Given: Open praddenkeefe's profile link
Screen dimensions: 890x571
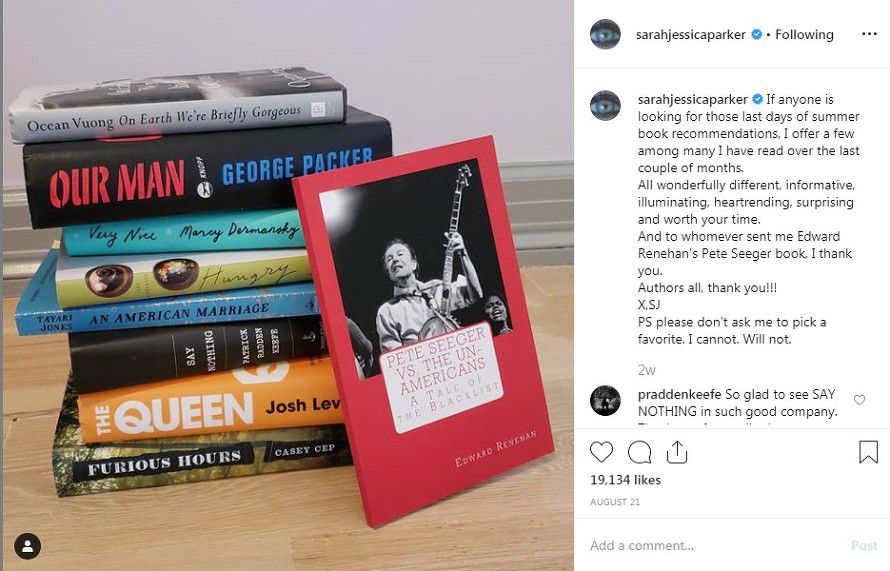Looking at the screenshot, I should click(679, 394).
